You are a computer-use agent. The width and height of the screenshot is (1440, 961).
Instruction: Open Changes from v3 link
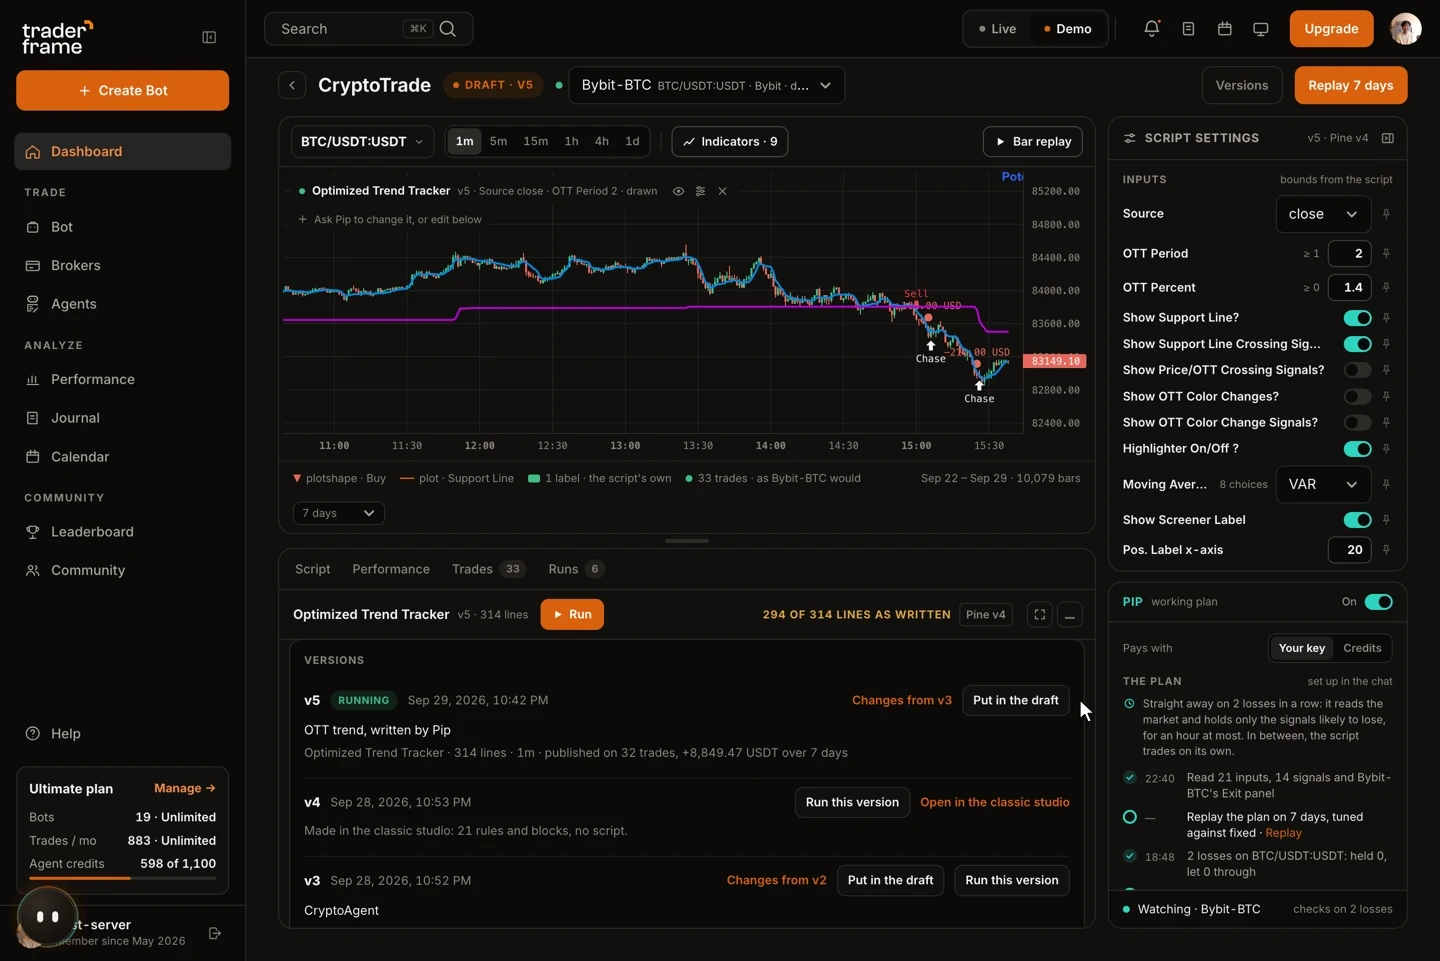902,700
